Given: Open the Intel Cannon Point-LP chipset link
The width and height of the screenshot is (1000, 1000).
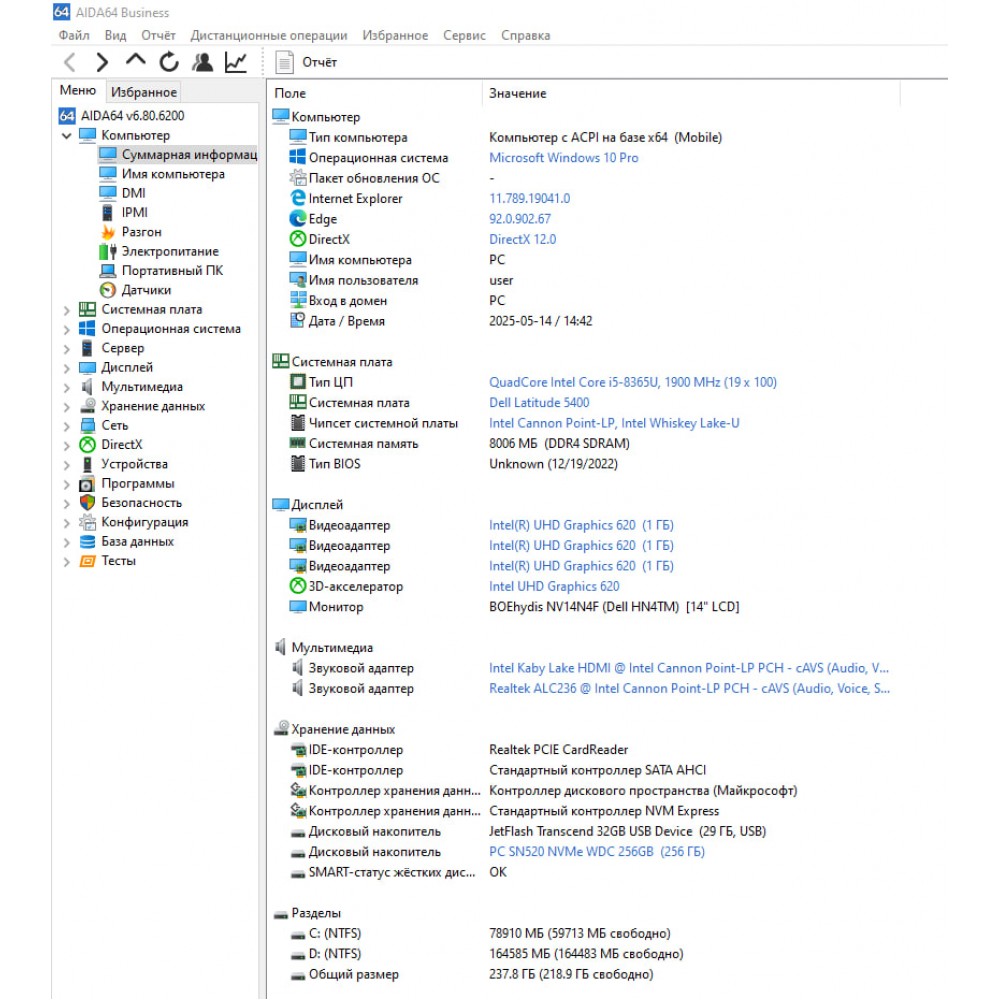Looking at the screenshot, I should point(614,423).
